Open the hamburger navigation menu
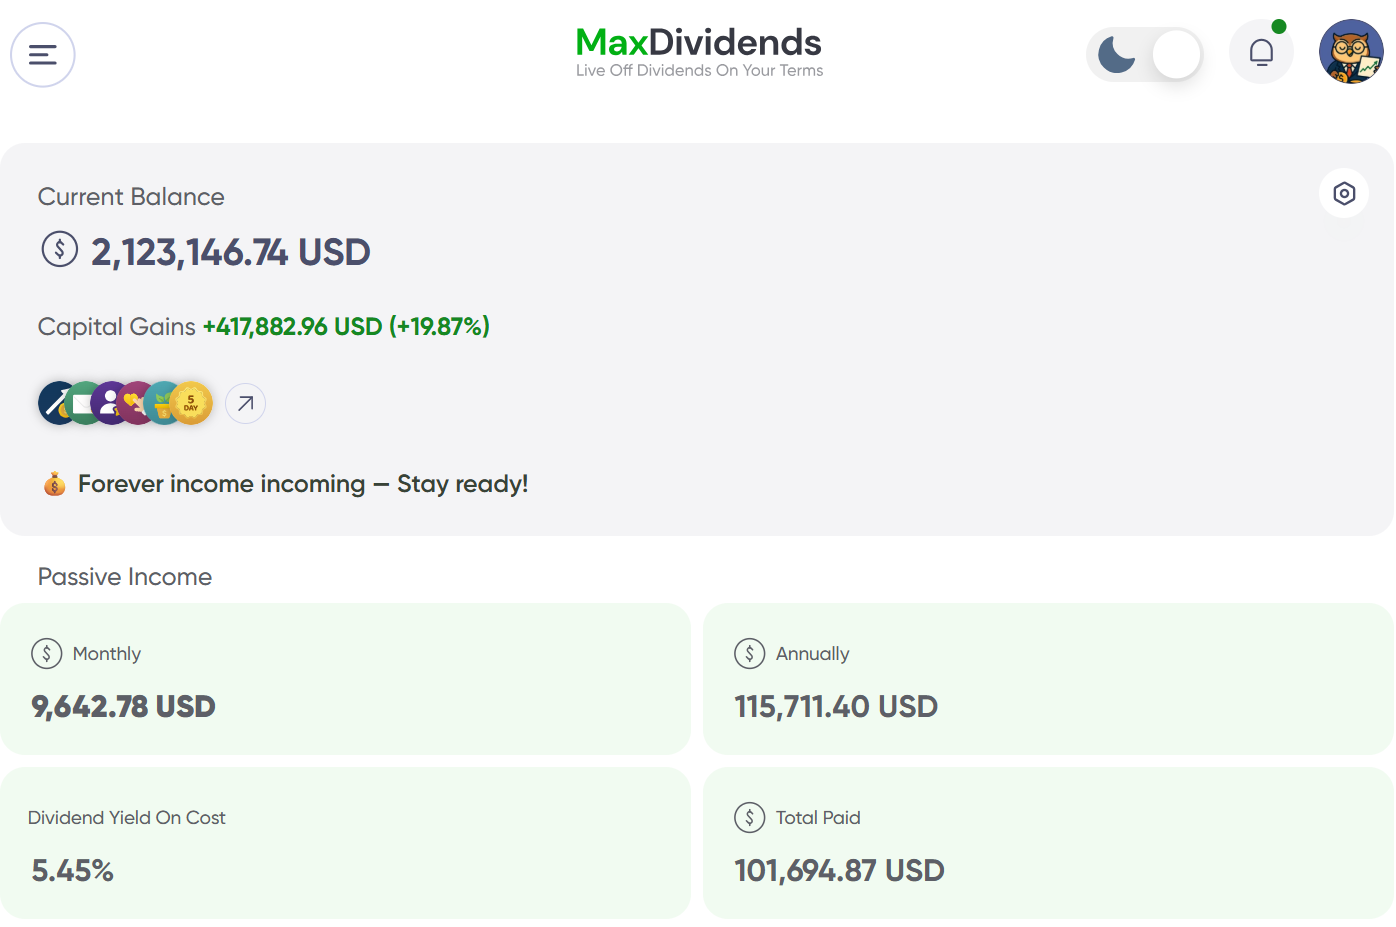 point(43,55)
